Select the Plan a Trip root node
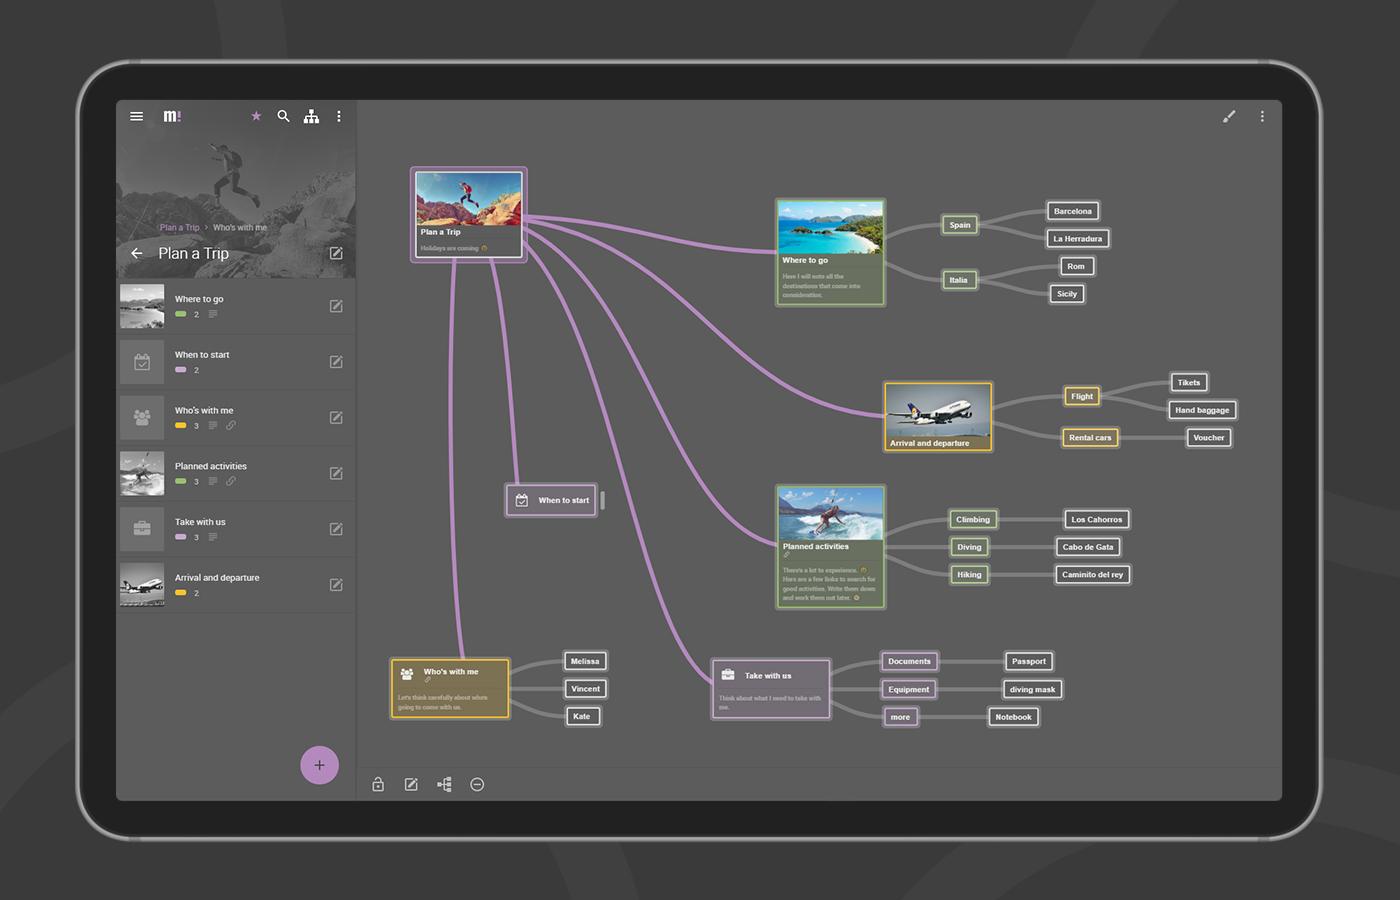 point(469,215)
